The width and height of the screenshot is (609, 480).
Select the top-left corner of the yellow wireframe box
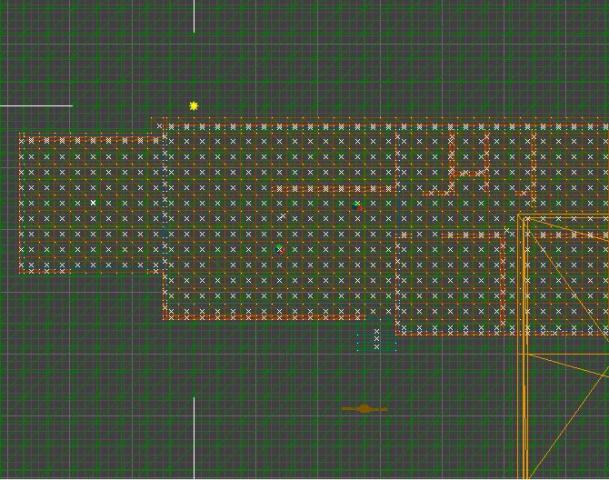pos(520,216)
